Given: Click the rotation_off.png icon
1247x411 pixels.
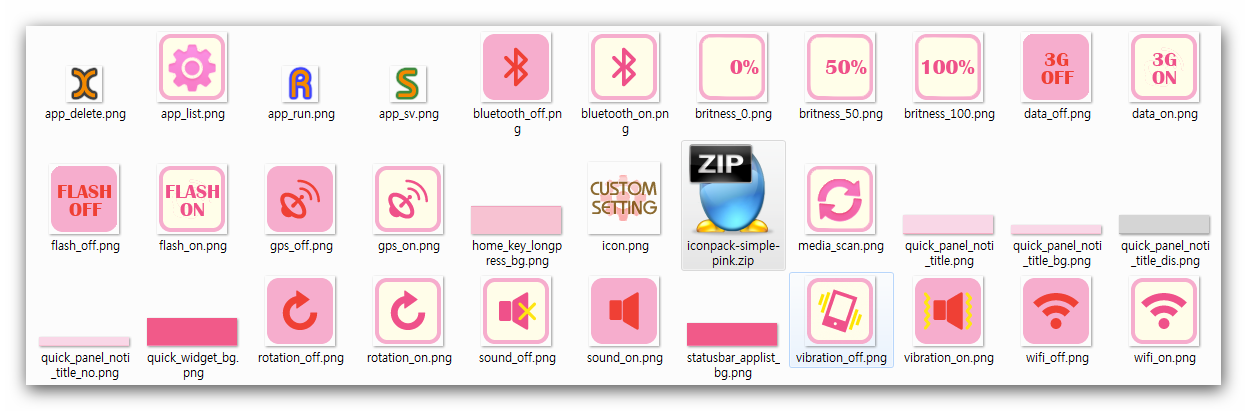Looking at the screenshot, I should click(300, 311).
